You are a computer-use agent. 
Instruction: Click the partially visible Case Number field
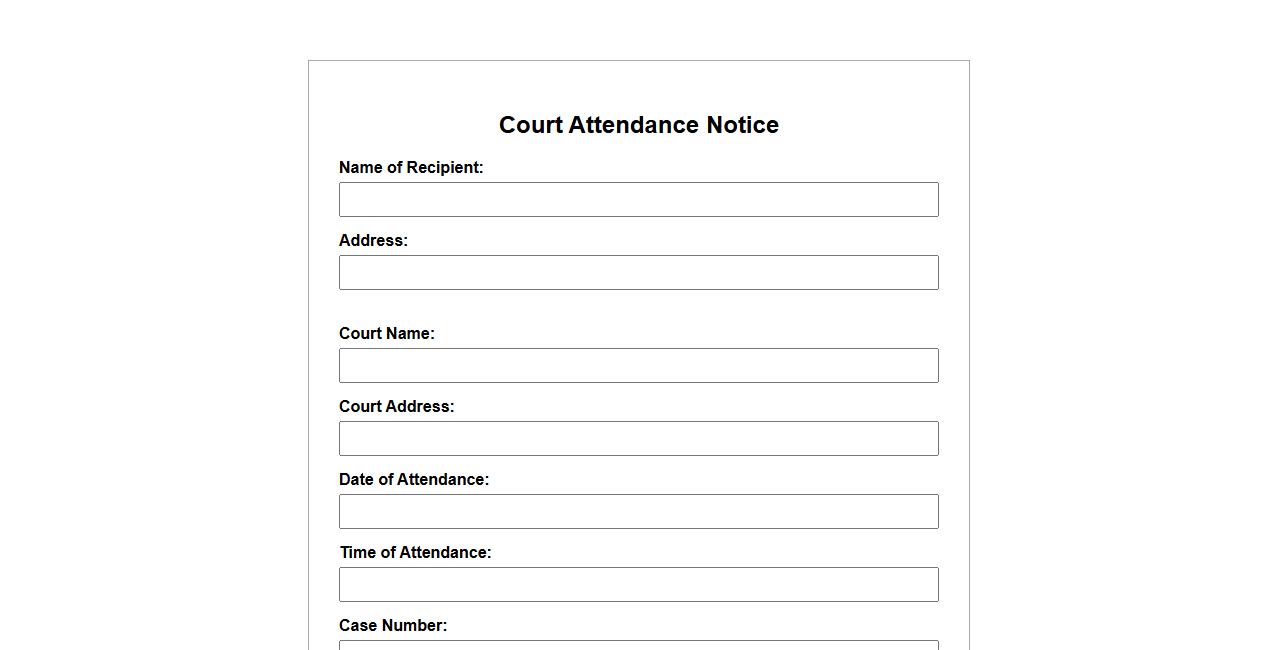[x=638, y=645]
